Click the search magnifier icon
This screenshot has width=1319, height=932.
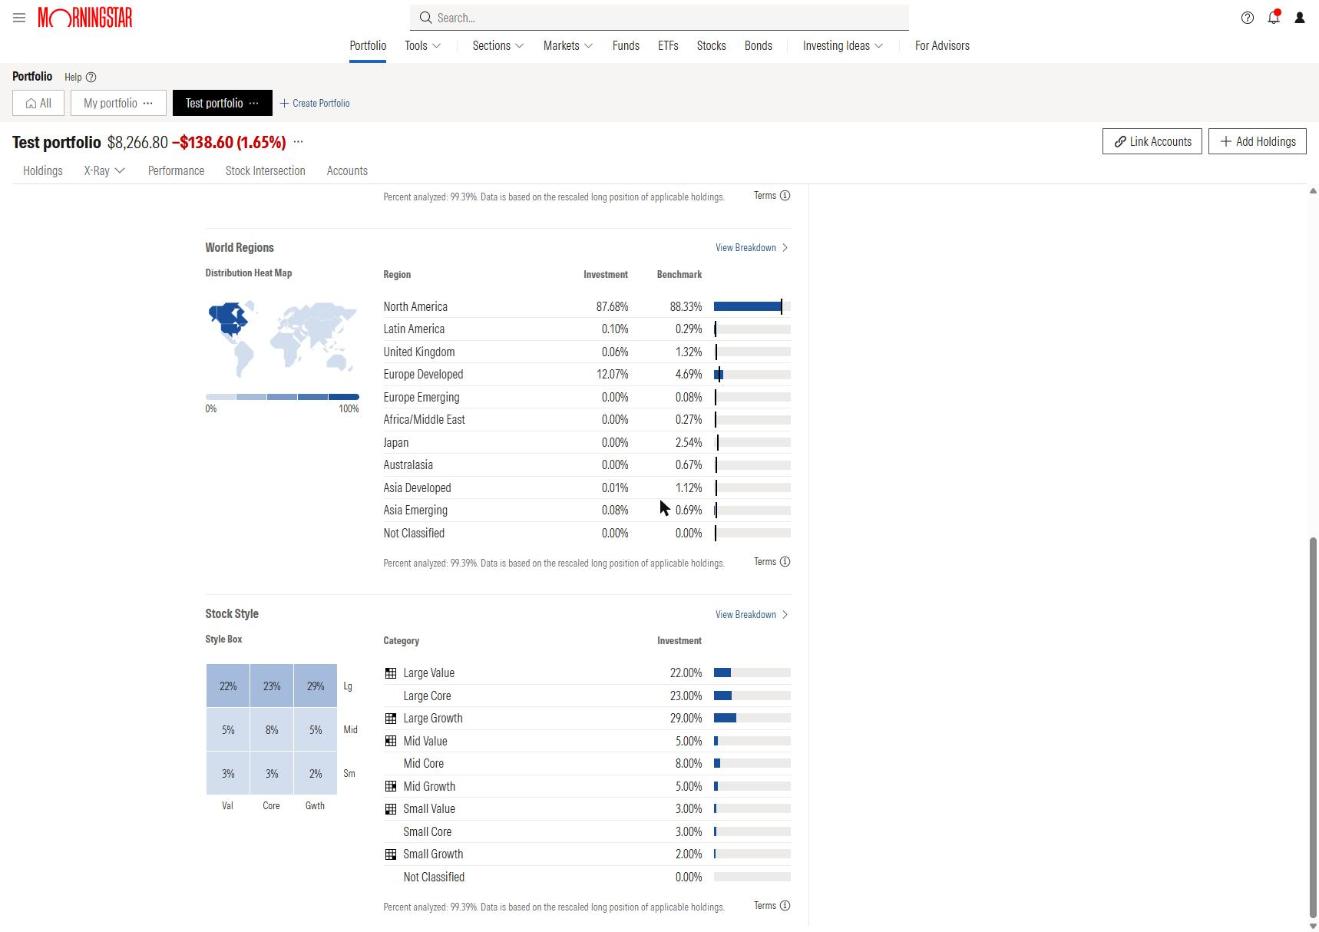point(425,18)
